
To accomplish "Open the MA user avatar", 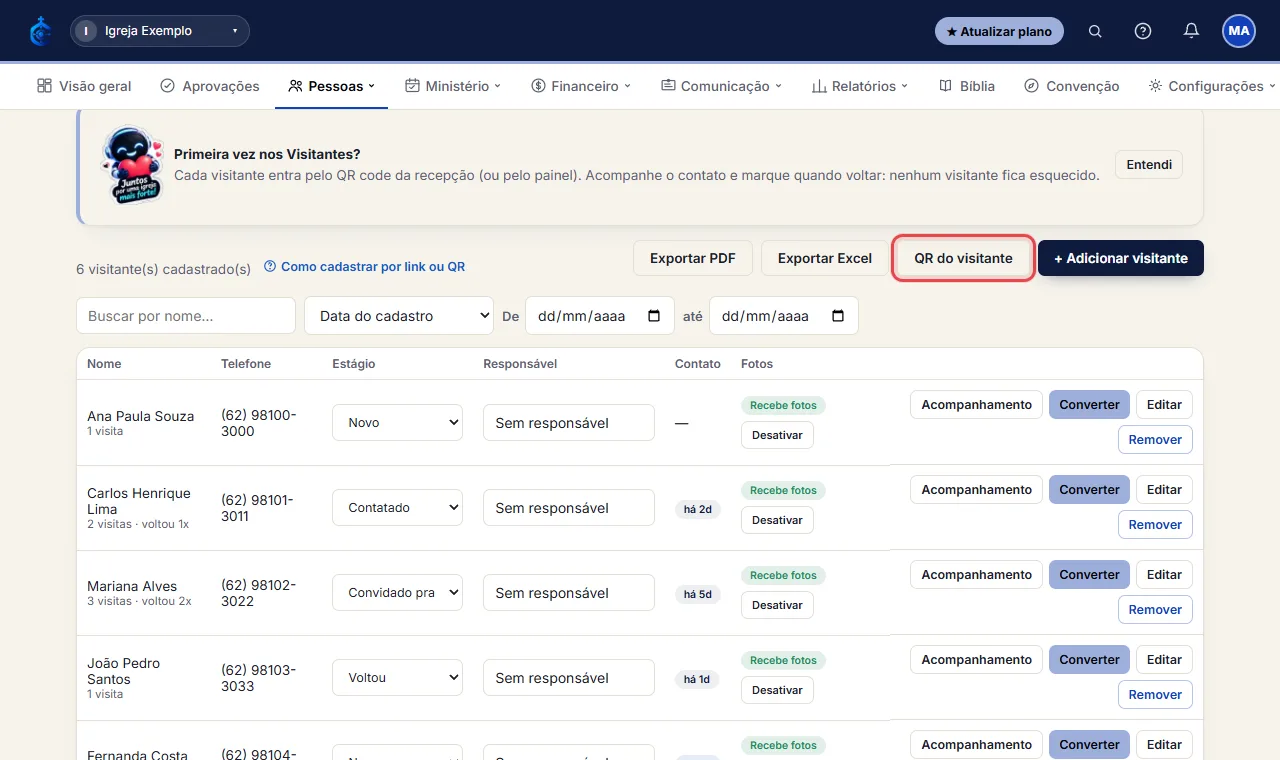I will tap(1239, 31).
